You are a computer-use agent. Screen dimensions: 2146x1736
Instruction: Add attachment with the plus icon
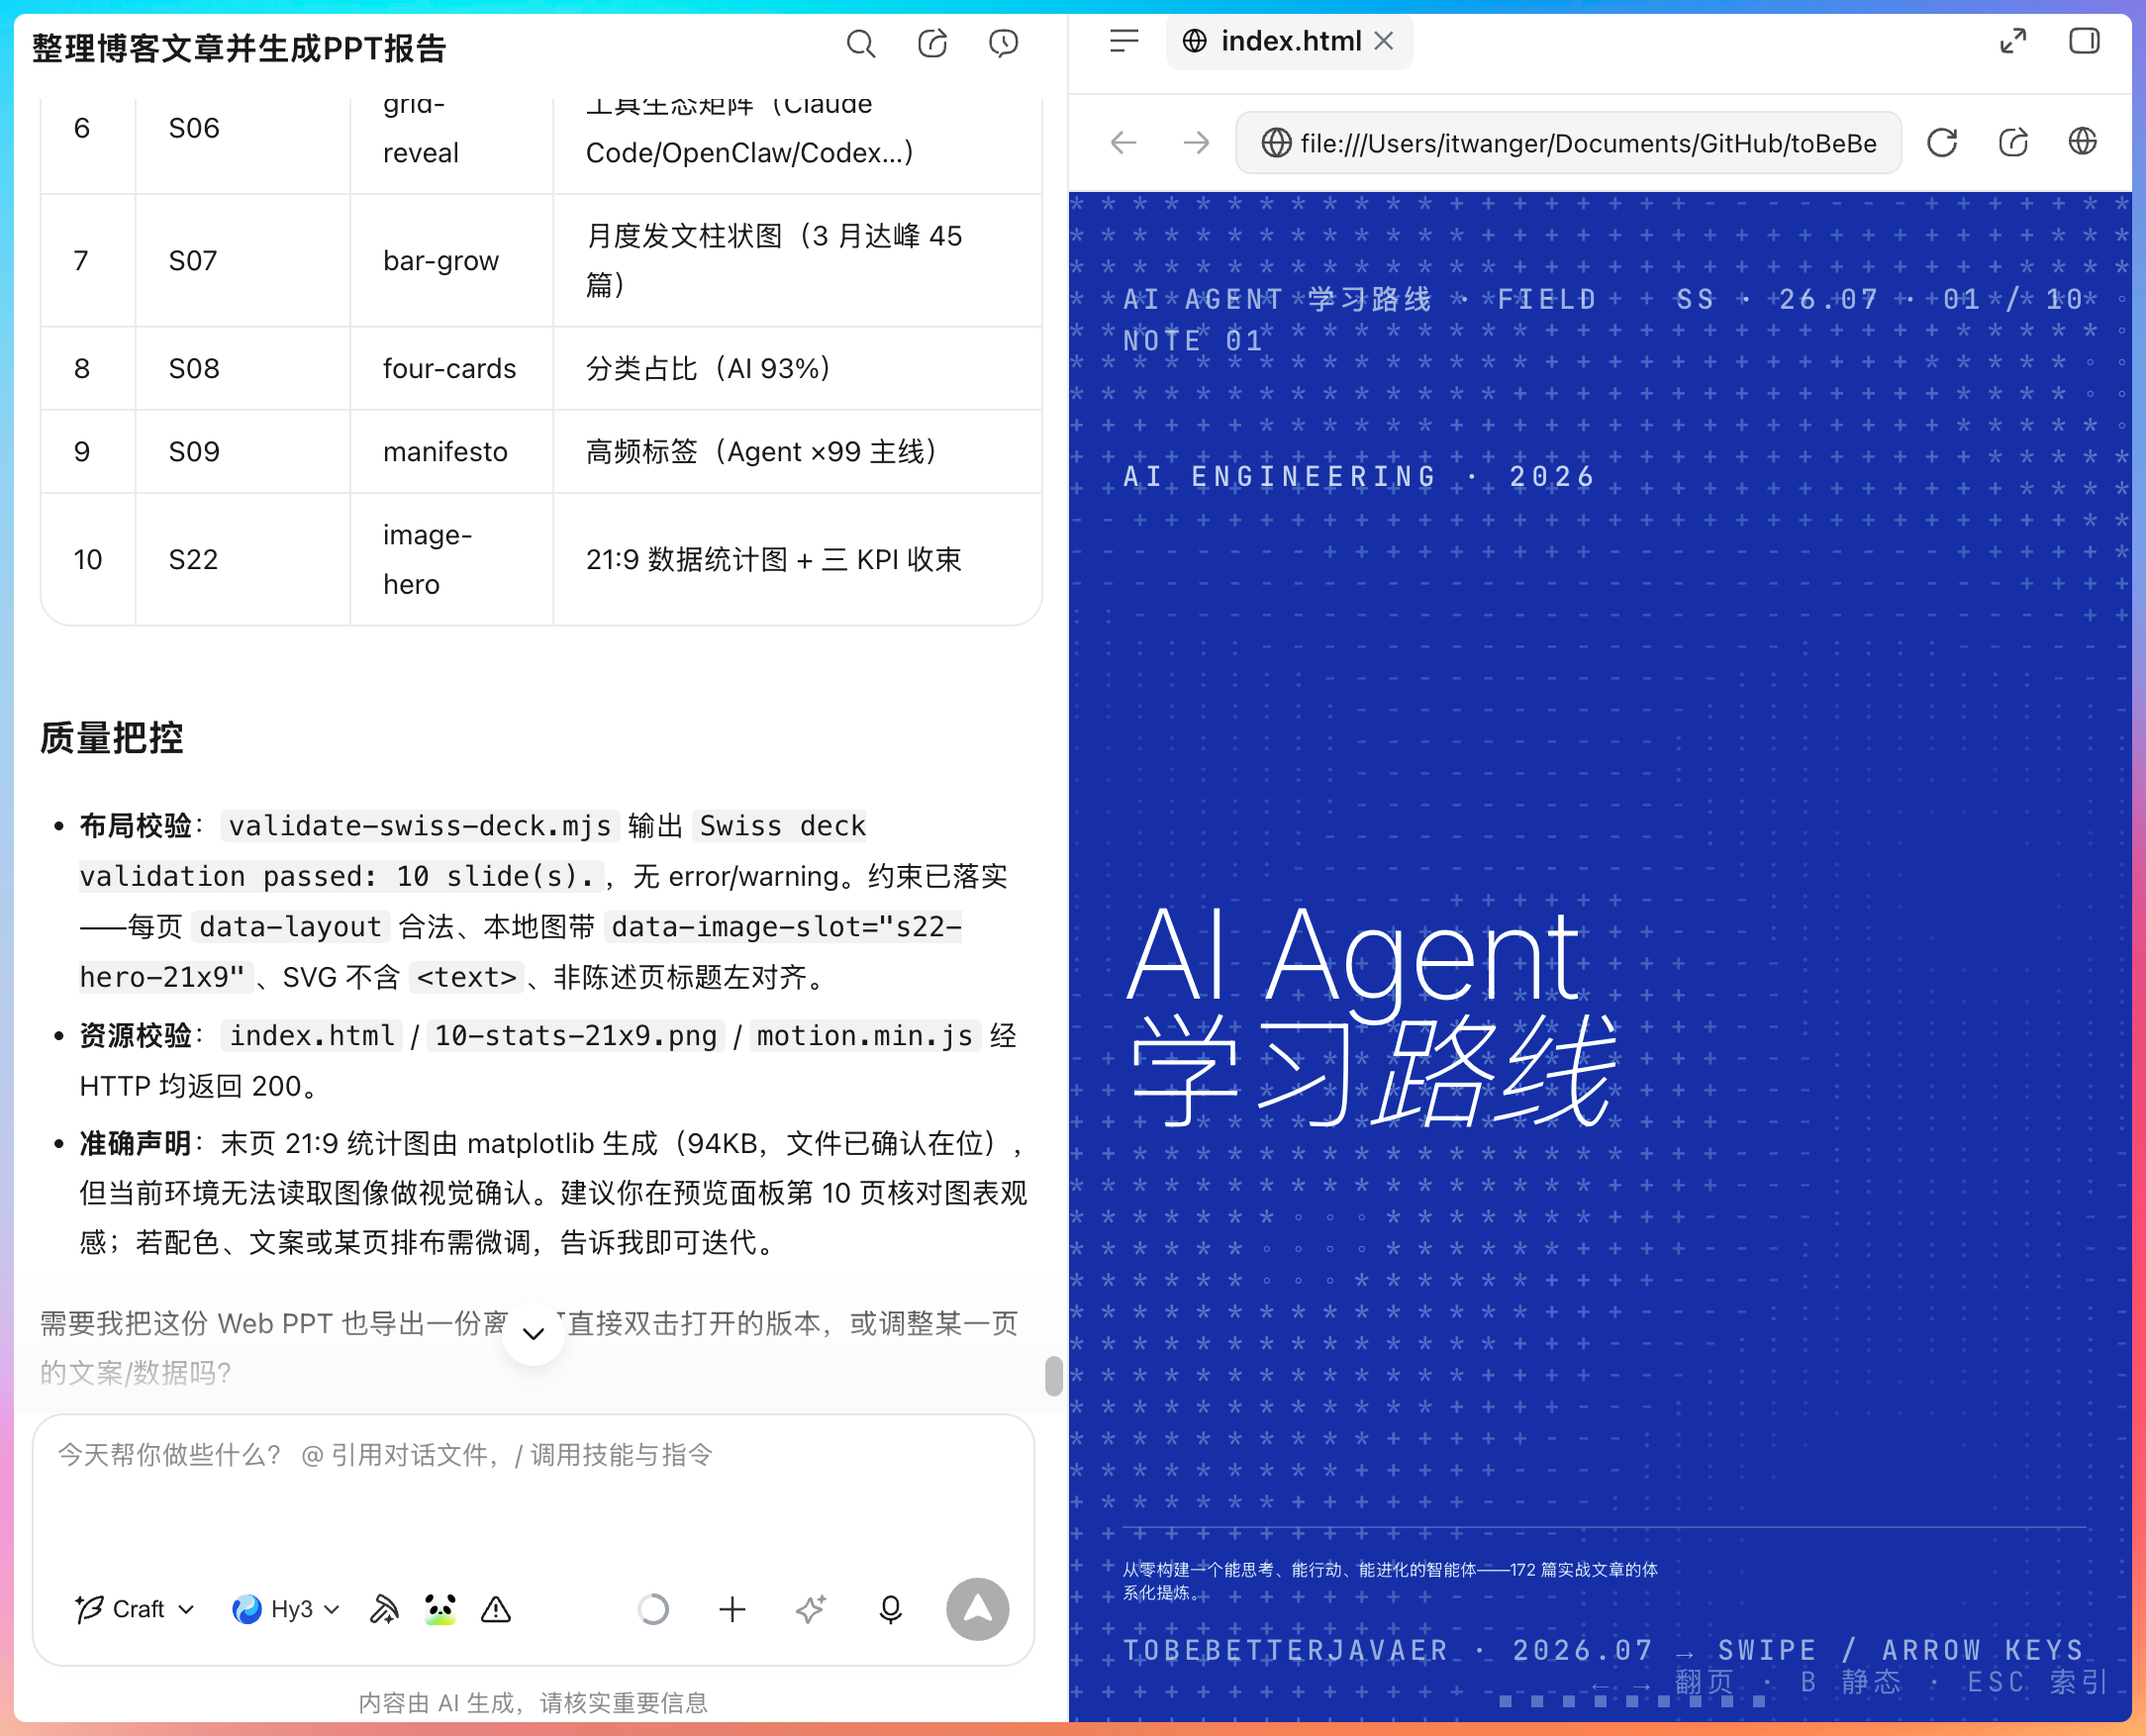tap(732, 1609)
